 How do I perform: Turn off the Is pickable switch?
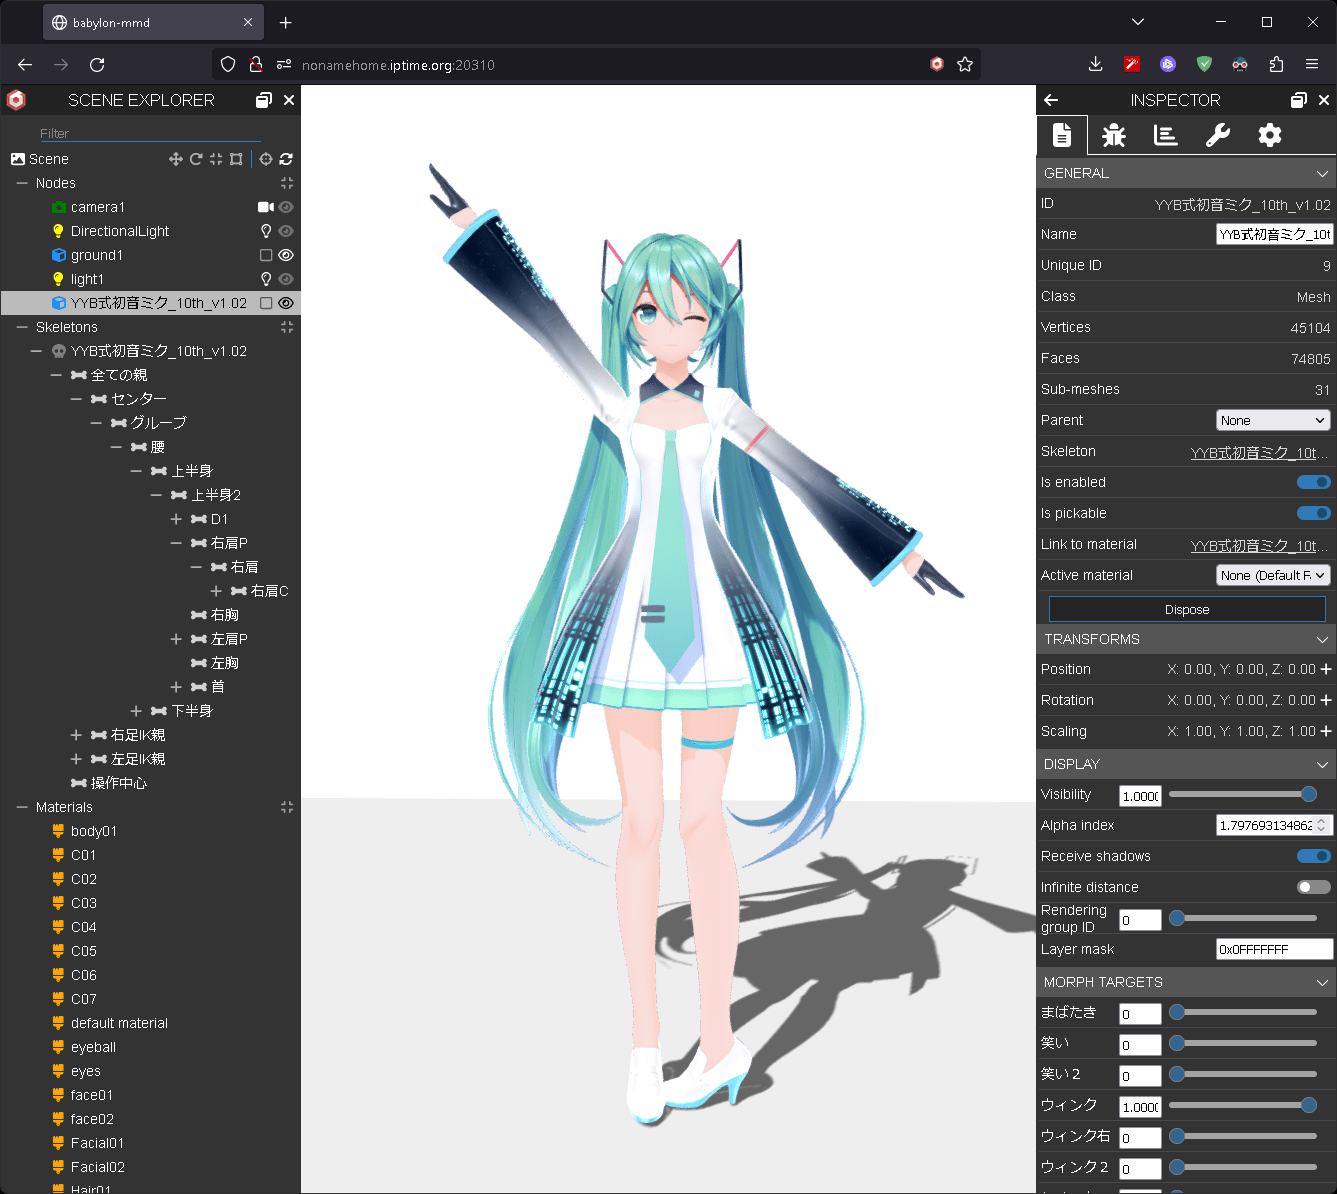tap(1314, 513)
